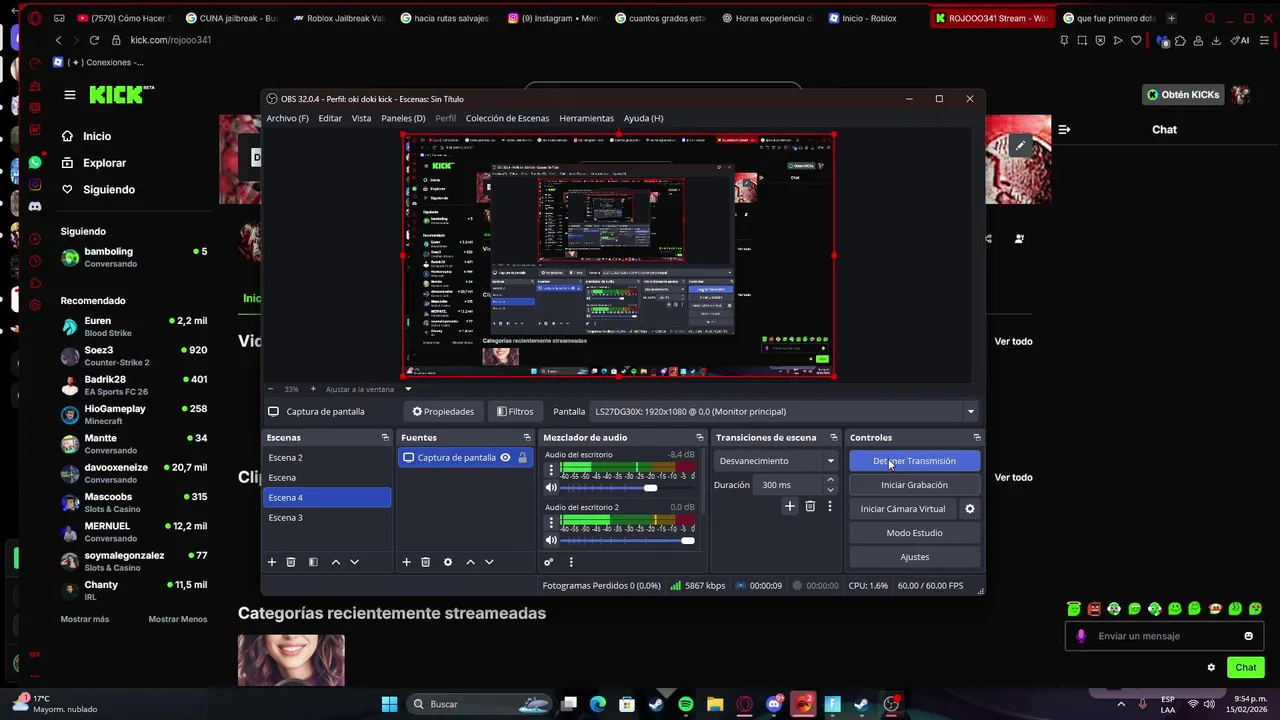Undock the Fuentes panel

coord(527,437)
